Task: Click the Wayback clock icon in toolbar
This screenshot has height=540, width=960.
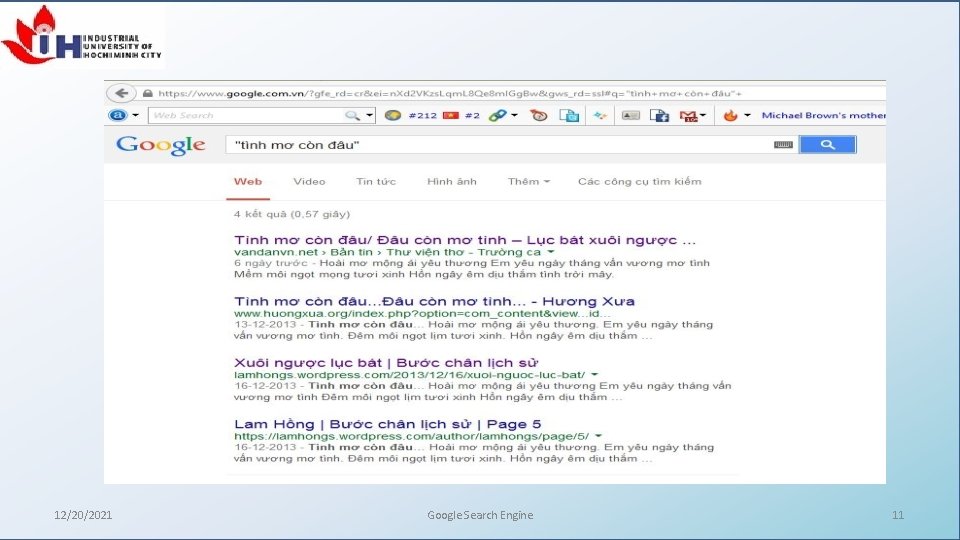Action: click(x=539, y=115)
